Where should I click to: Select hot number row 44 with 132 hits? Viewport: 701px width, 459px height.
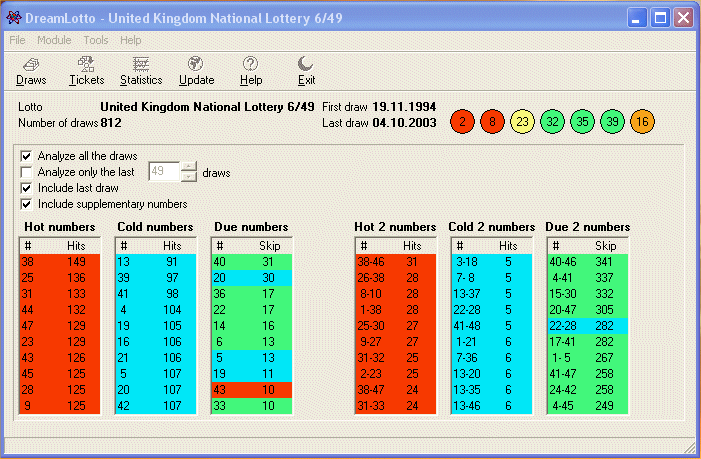point(60,310)
